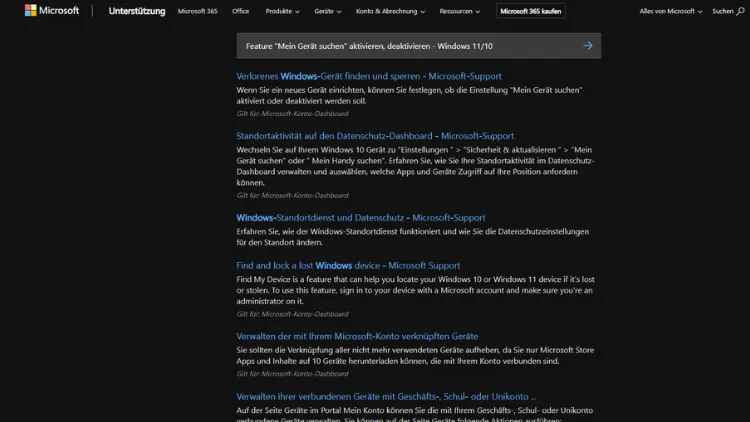Click the Microsoft logo
Image resolution: width=750 pixels, height=422 pixels.
(52, 11)
